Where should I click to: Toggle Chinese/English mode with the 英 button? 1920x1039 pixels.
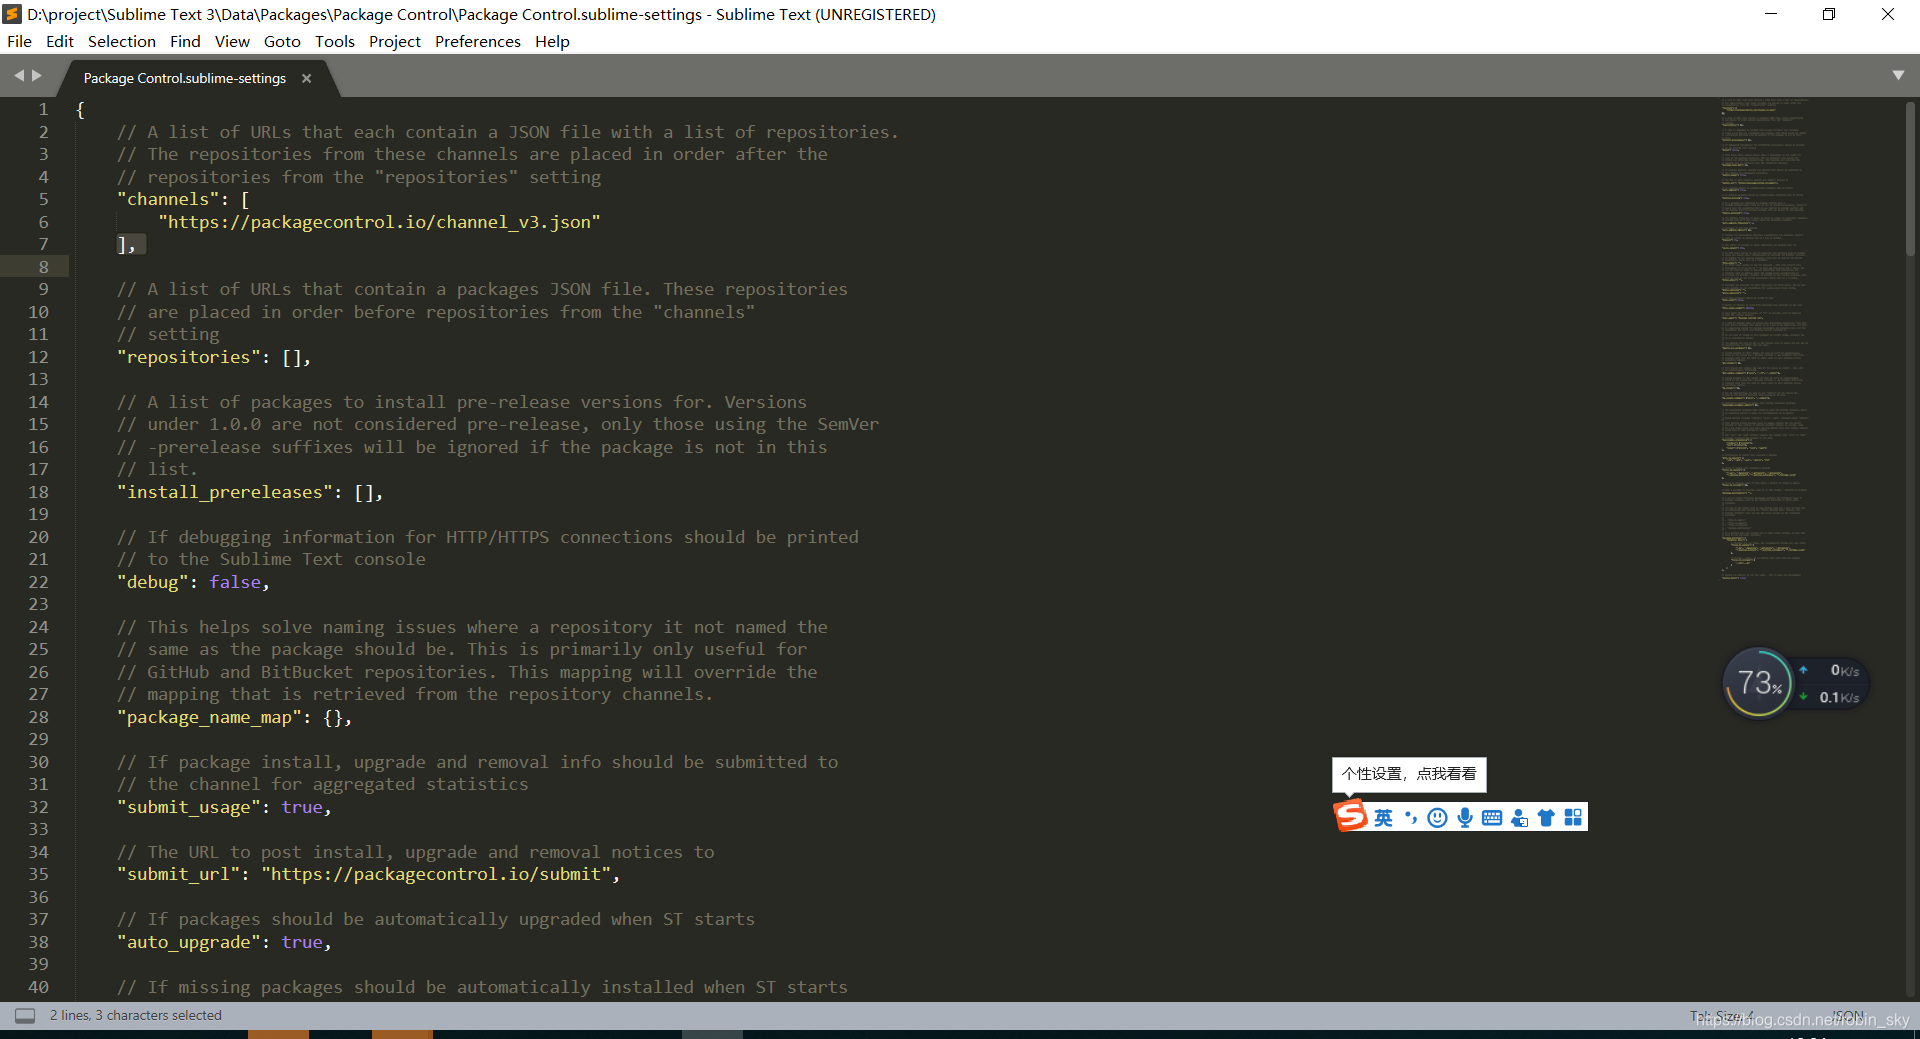(1384, 816)
